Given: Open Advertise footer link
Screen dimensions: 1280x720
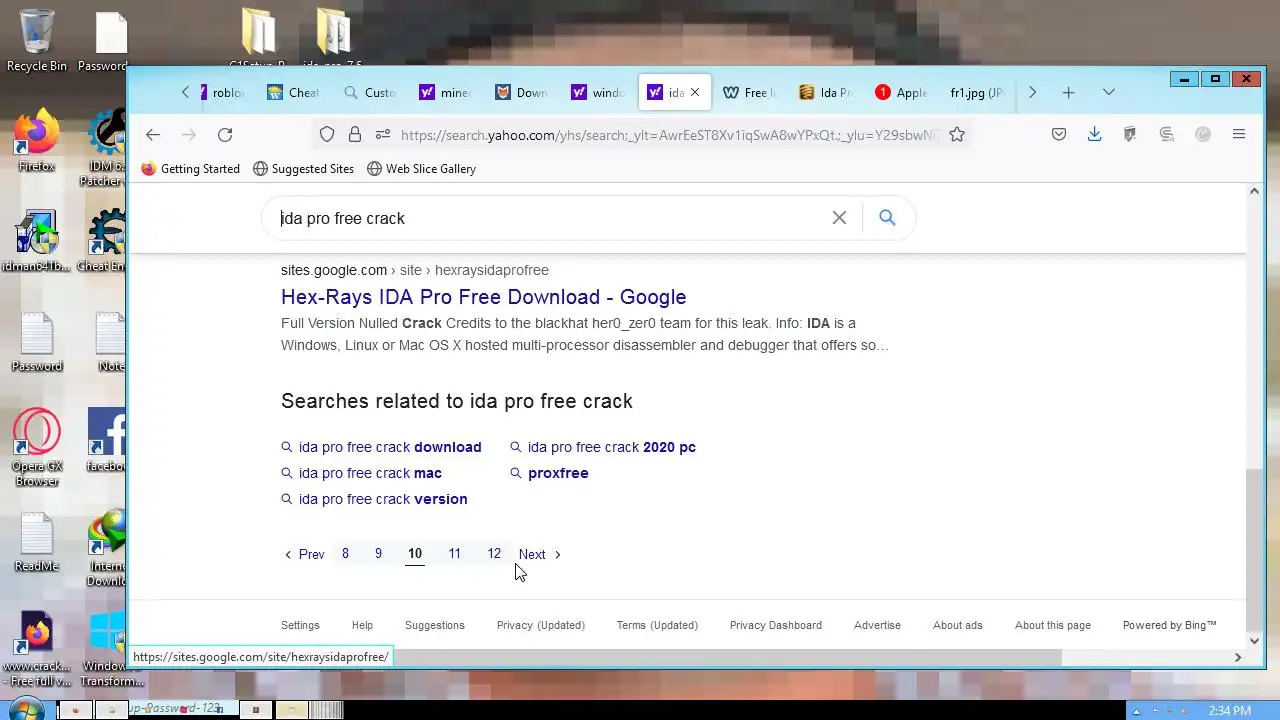Looking at the screenshot, I should click(x=877, y=625).
